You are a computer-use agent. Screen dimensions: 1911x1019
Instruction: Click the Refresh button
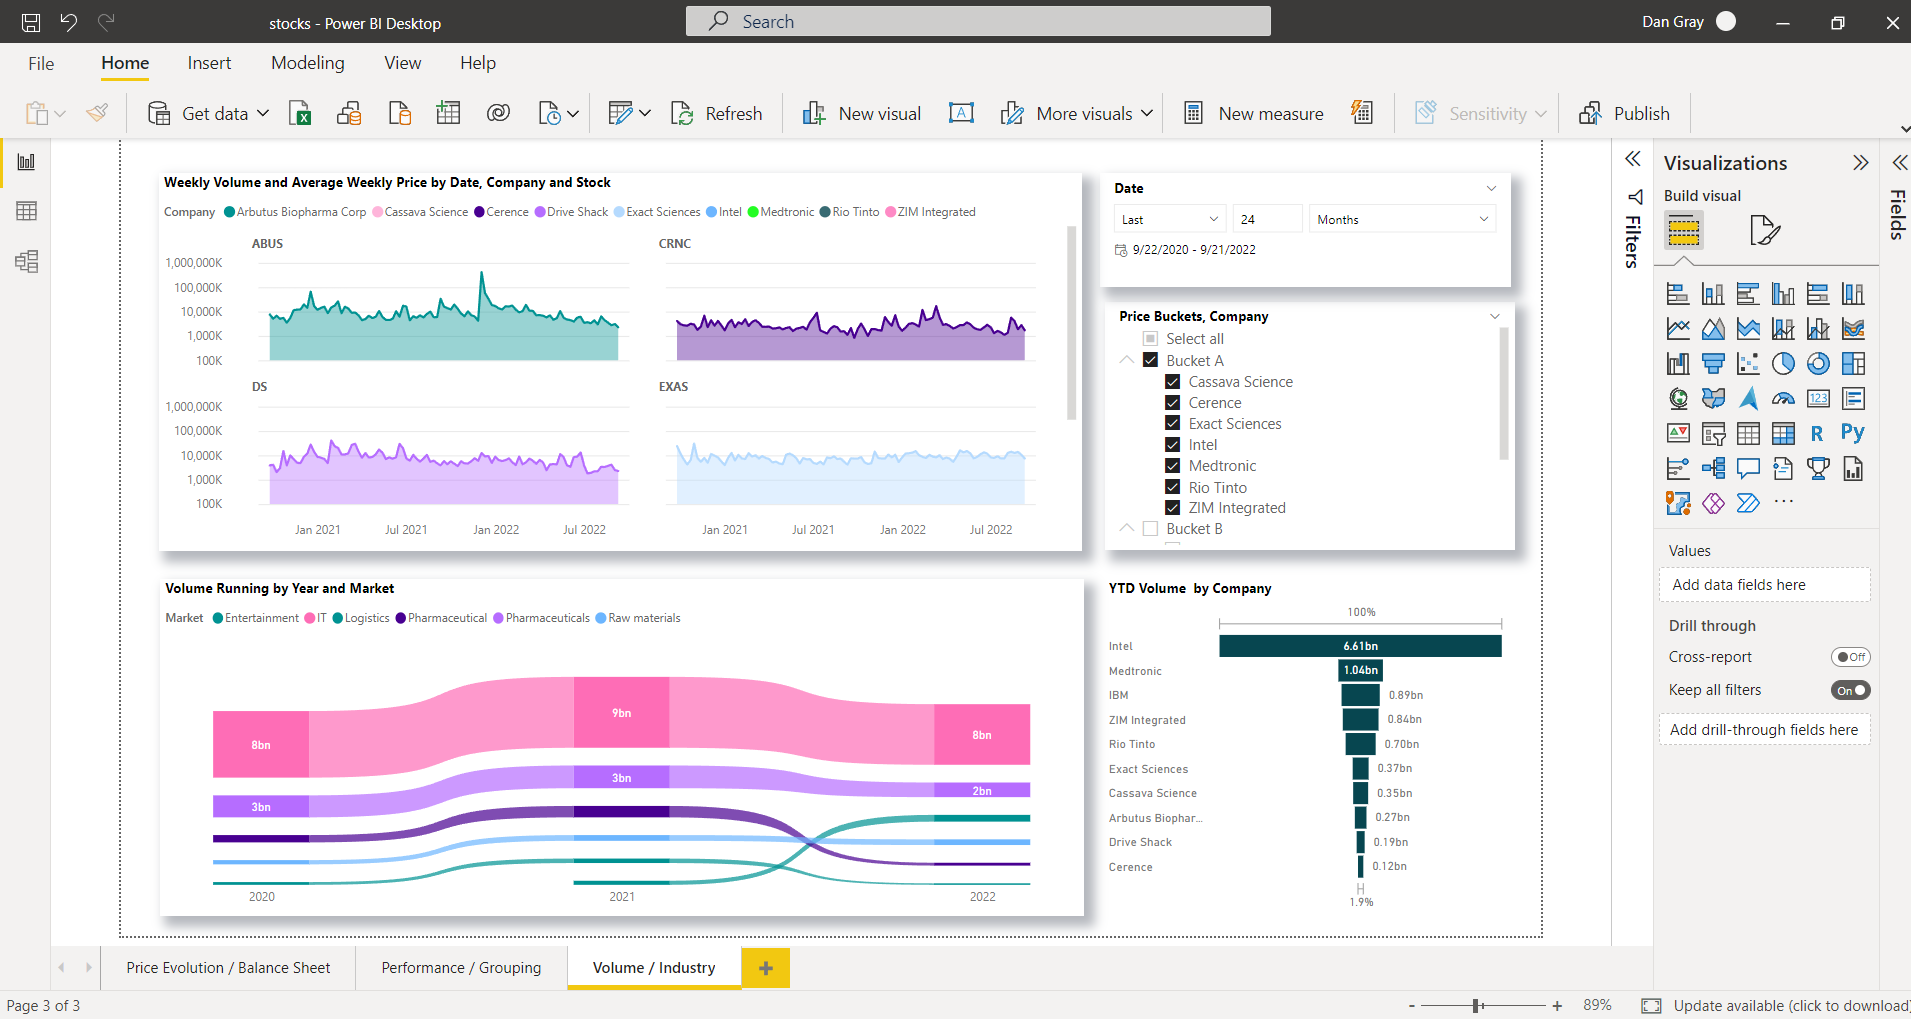[717, 114]
